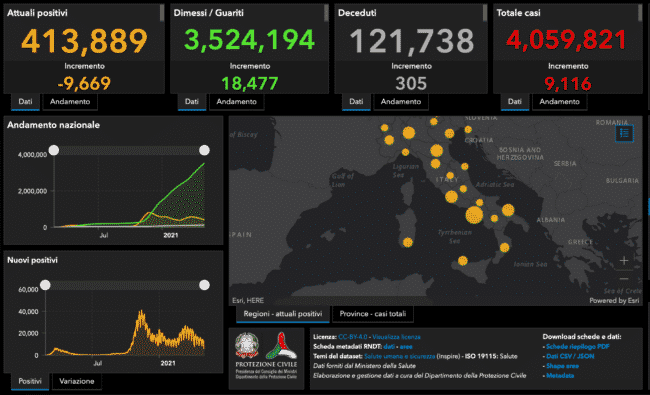The height and width of the screenshot is (395, 650).
Task: Show Province - casi totali map tab
Action: click(x=373, y=314)
